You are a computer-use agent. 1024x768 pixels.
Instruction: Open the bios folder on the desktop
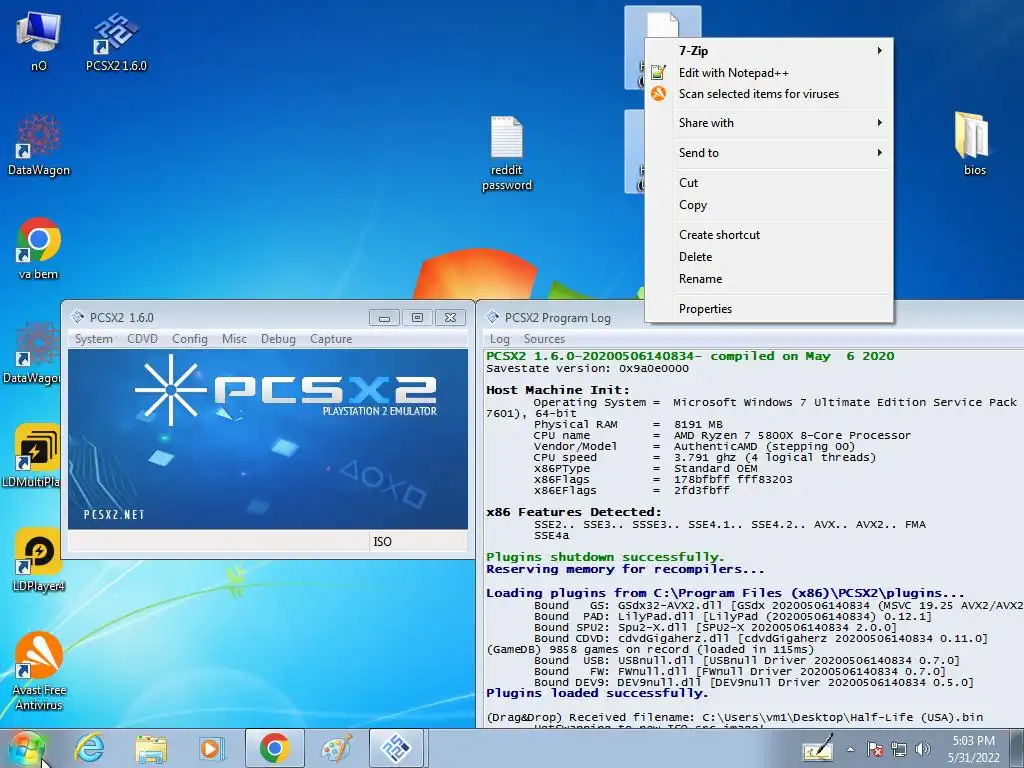tap(974, 144)
